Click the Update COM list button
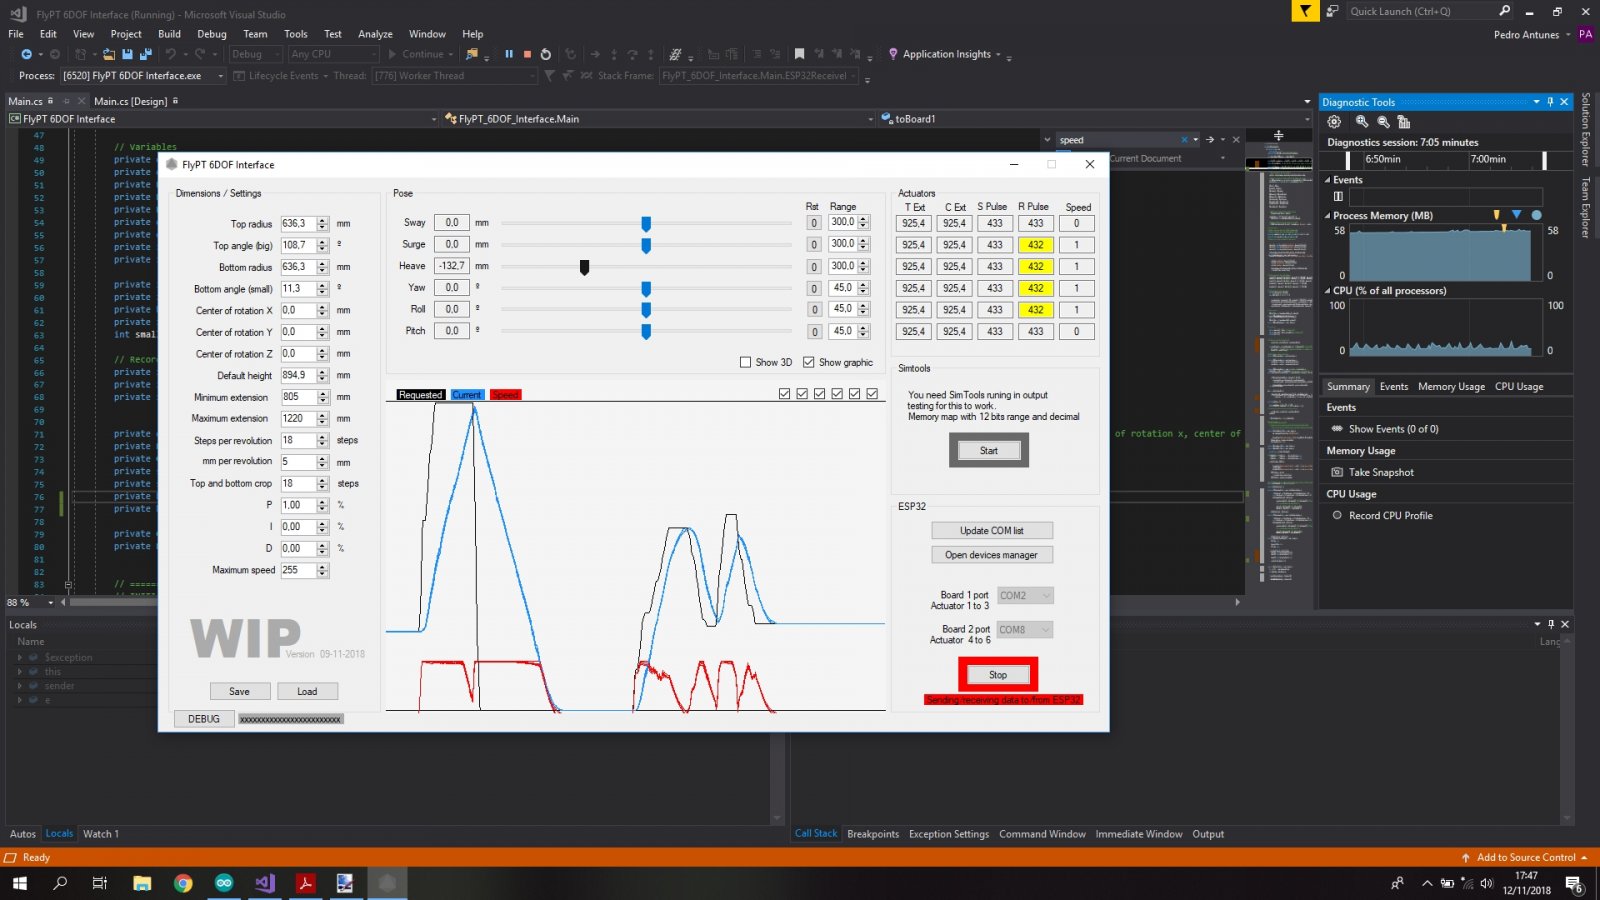 coord(991,531)
